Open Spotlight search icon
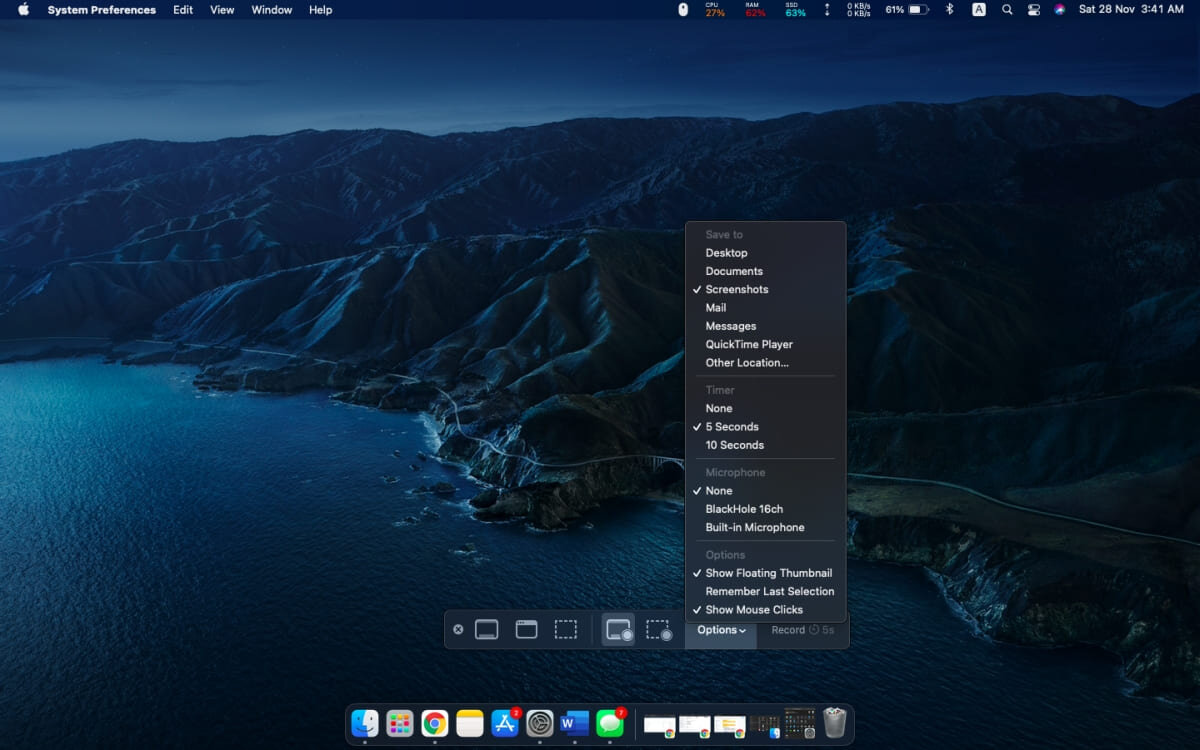1200x750 pixels. [1007, 10]
